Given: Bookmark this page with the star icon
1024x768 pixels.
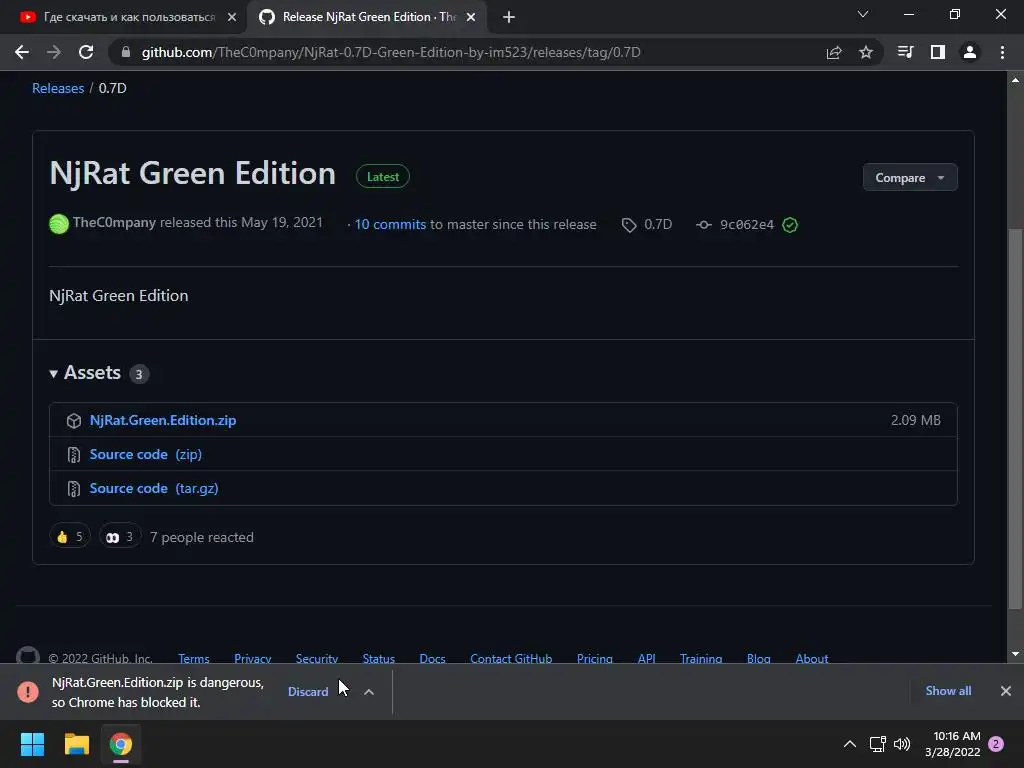Looking at the screenshot, I should tap(866, 52).
